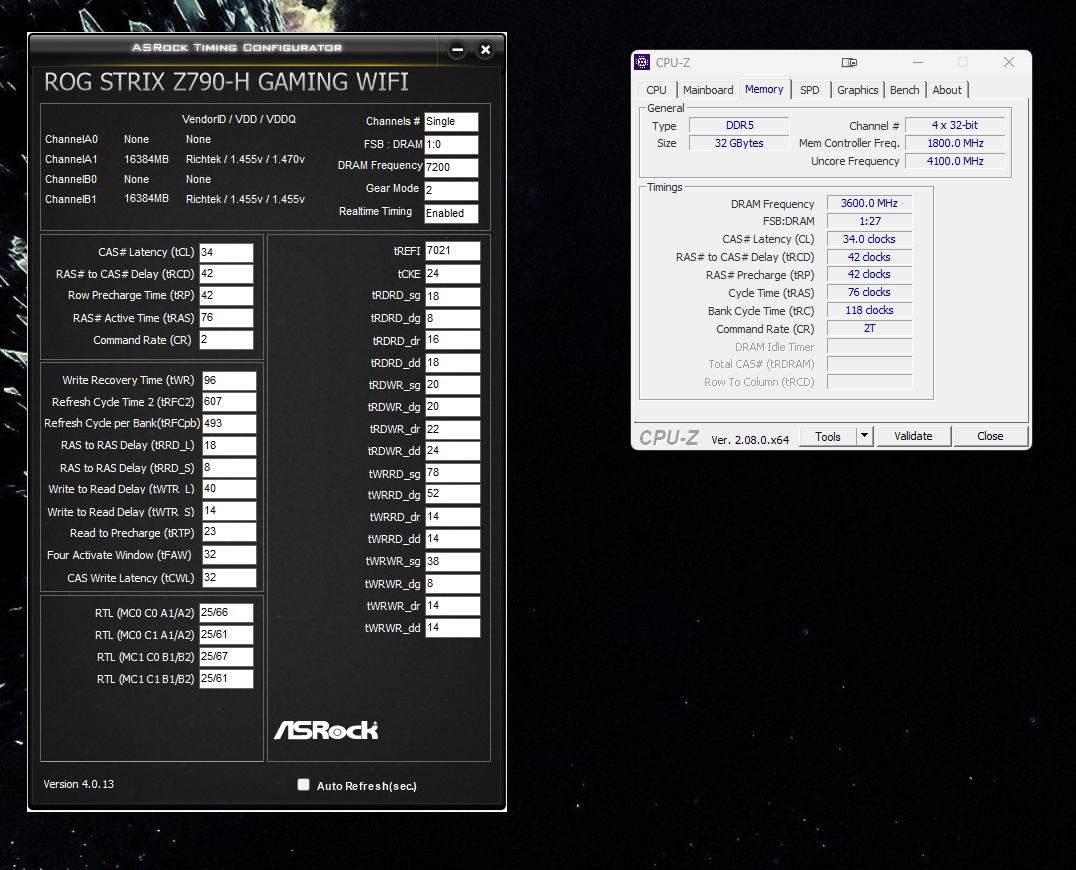Click the tWRWR_sg field showing 38

pos(453,561)
